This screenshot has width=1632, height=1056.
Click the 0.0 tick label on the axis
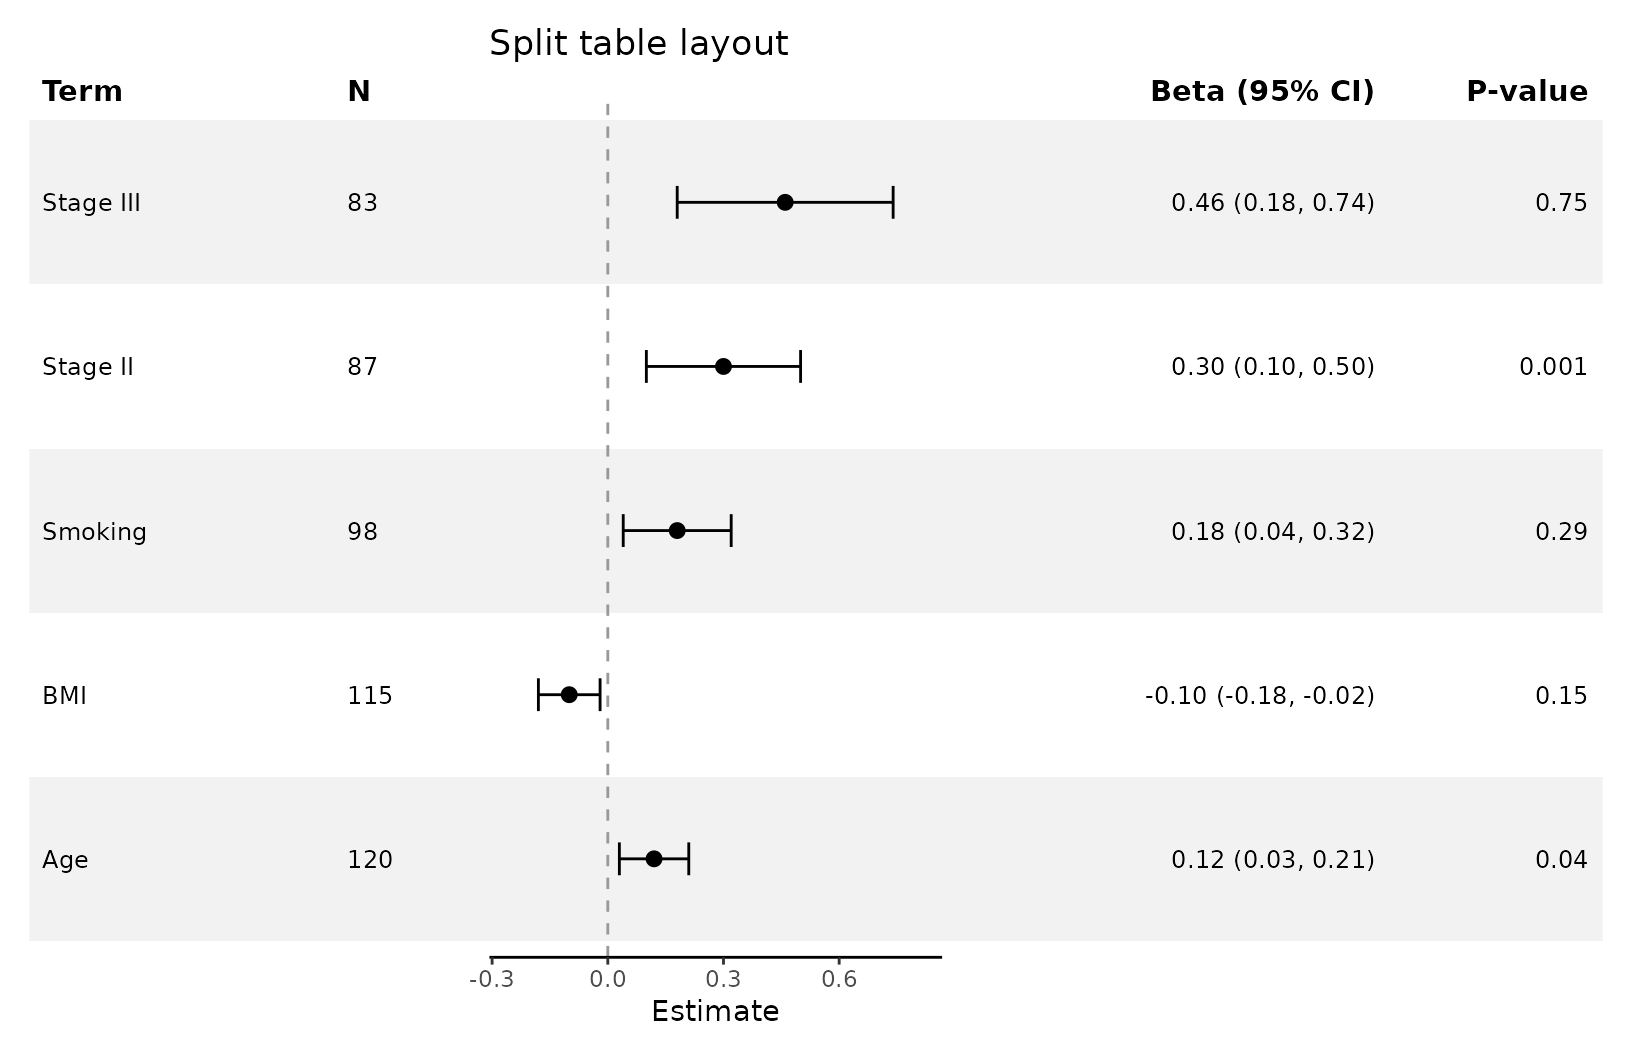coord(607,980)
